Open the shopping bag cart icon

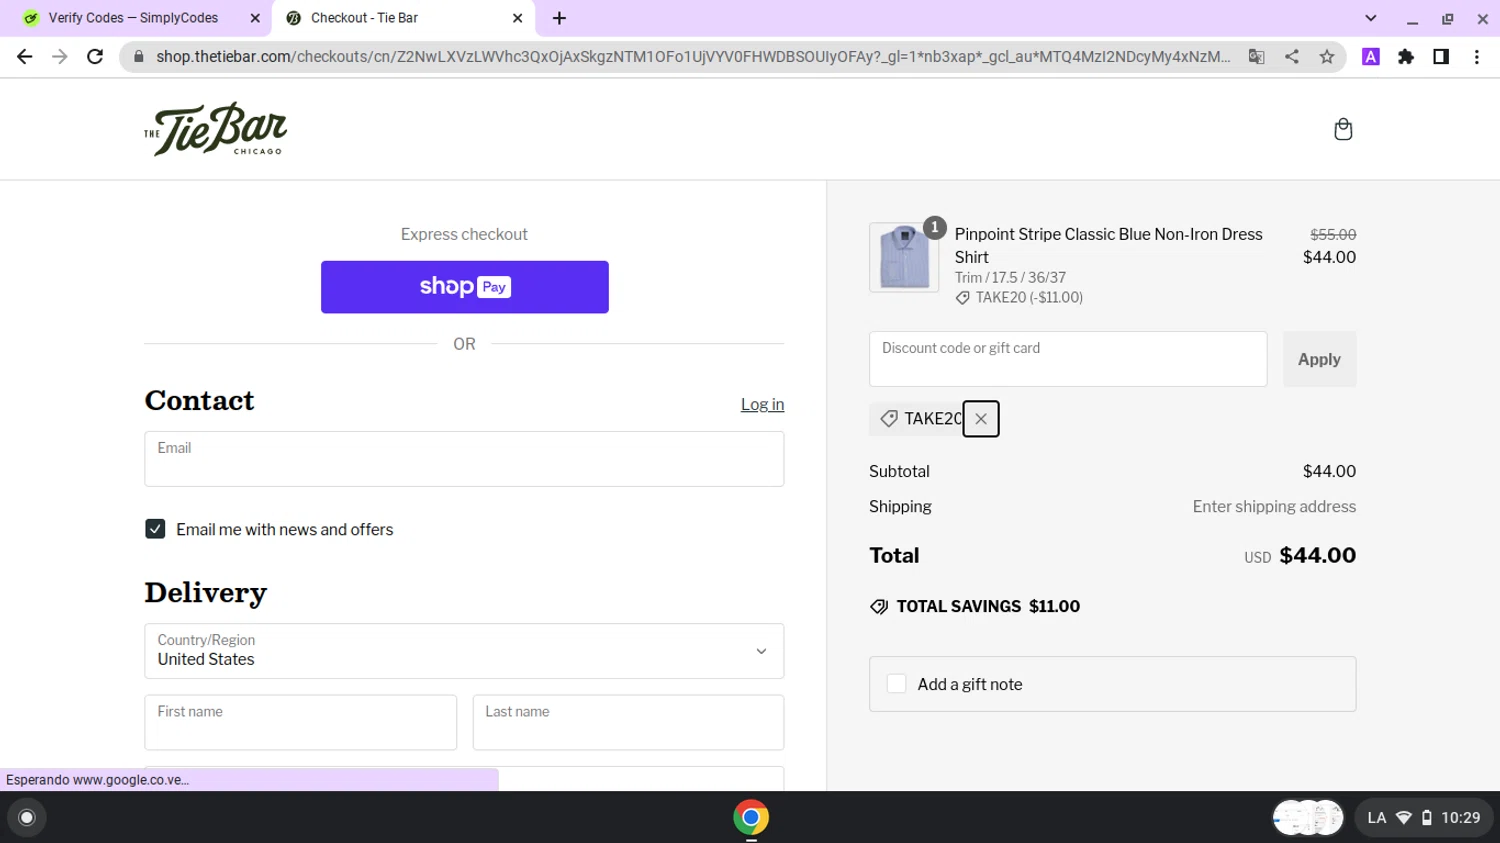pyautogui.click(x=1343, y=129)
